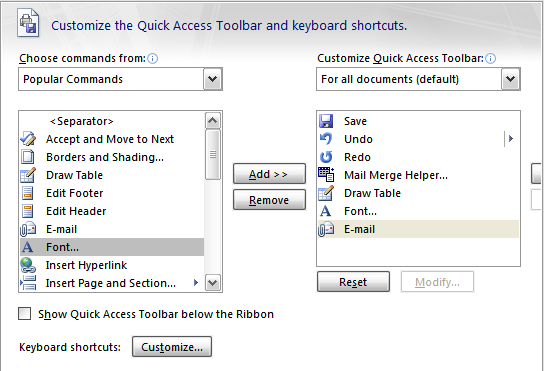The image size is (544, 371).
Task: Select 'Insert Hyperlink' text
Action: click(x=86, y=265)
